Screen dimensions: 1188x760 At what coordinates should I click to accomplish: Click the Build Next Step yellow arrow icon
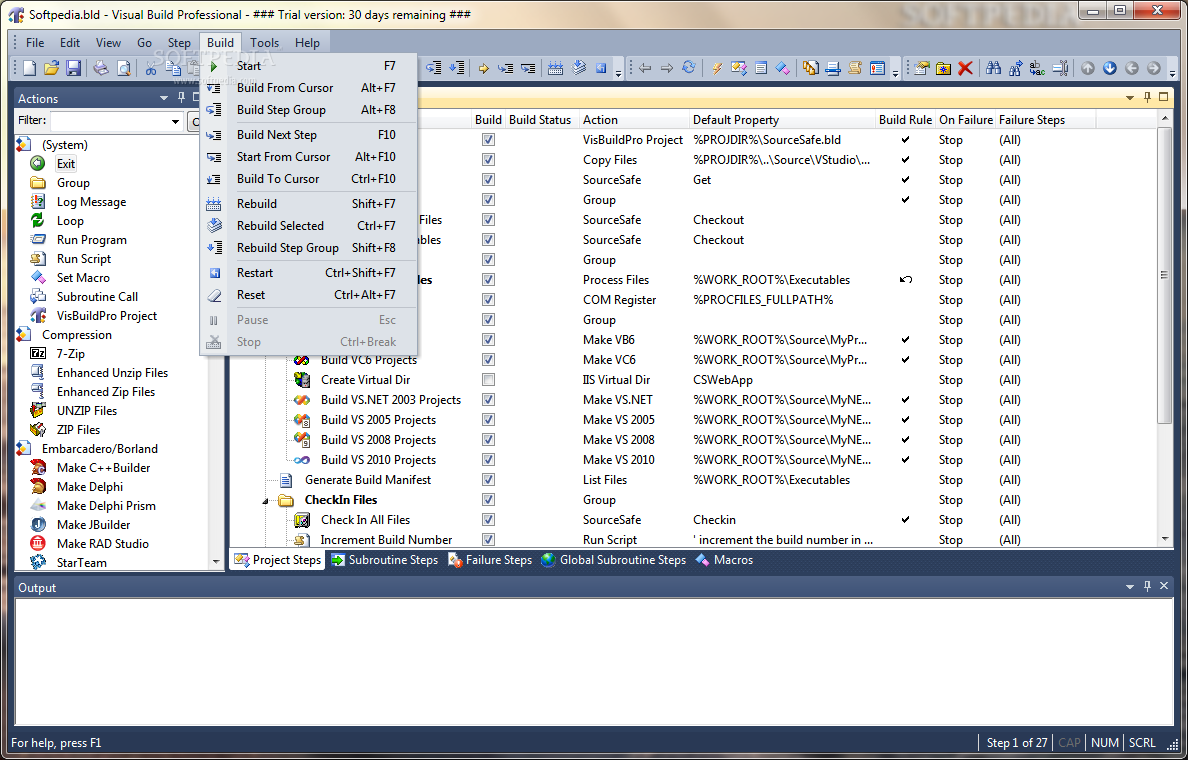483,69
